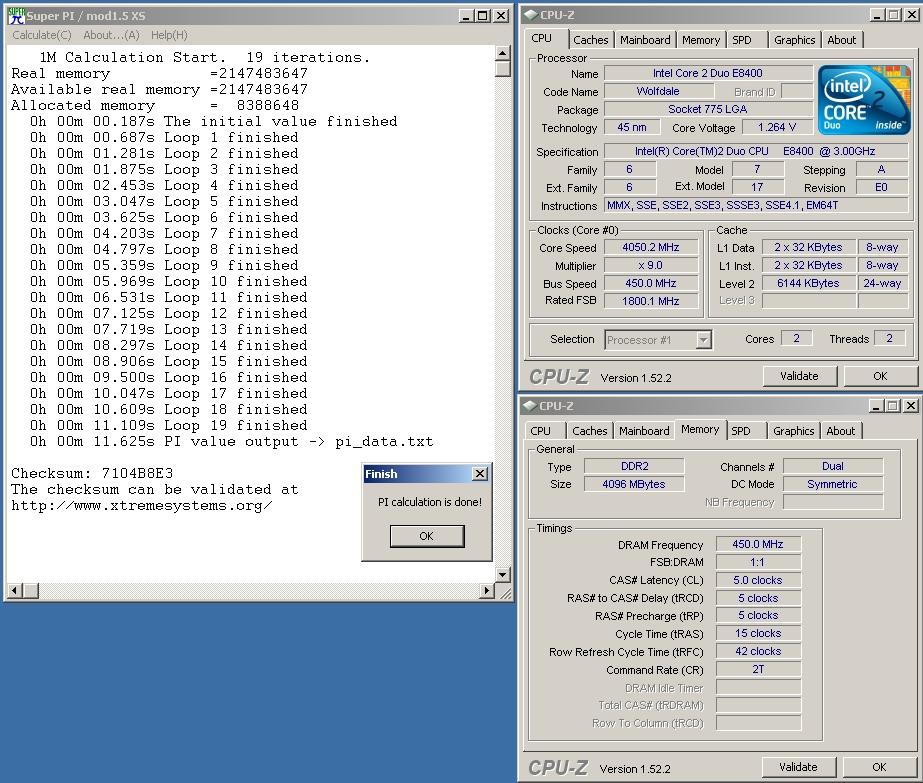Switch to Graphics tab in bottom CPU-Z
This screenshot has height=783, width=923.
click(x=793, y=431)
